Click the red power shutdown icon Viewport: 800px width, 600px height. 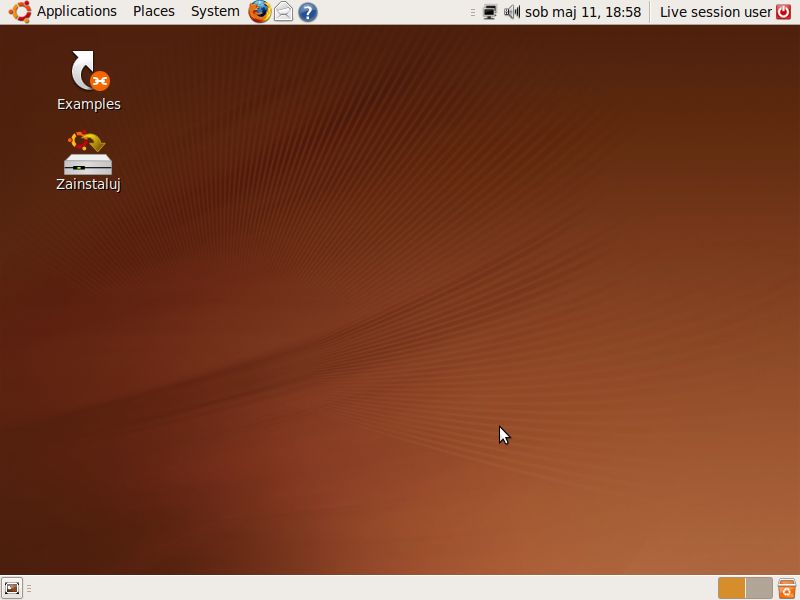(784, 12)
